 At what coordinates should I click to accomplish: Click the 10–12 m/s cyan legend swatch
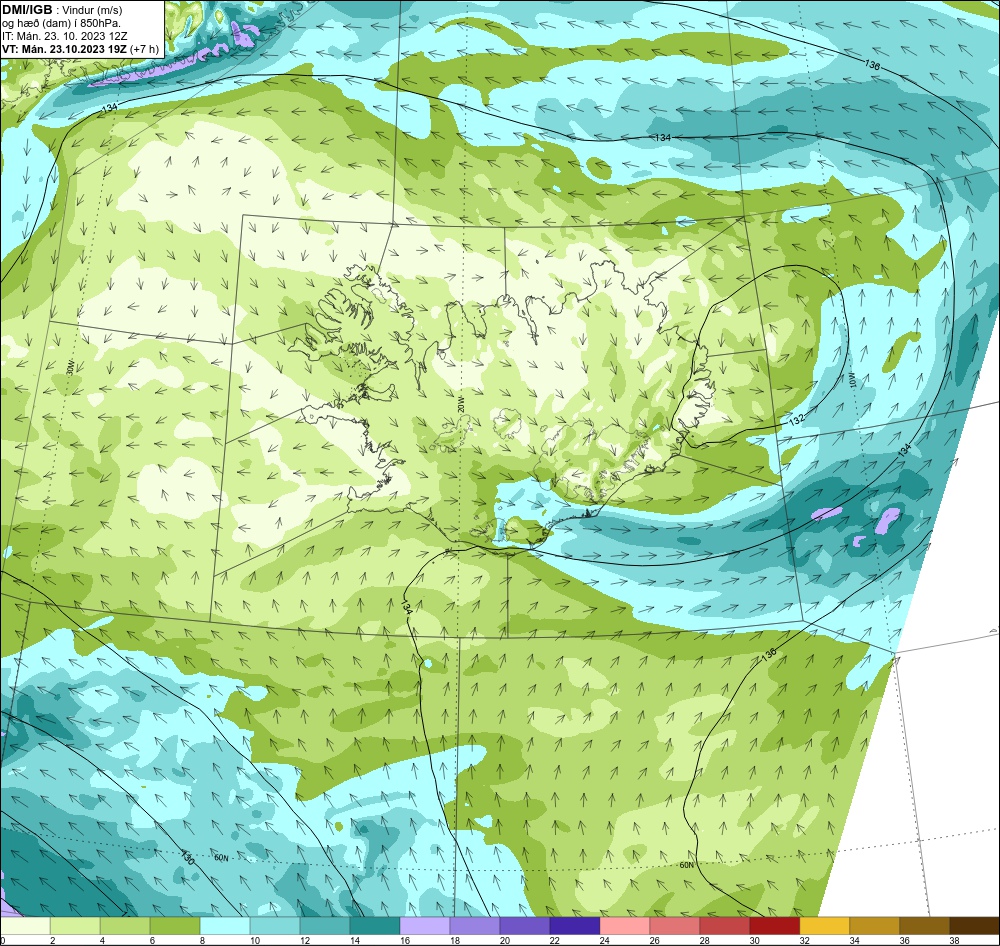(x=275, y=926)
